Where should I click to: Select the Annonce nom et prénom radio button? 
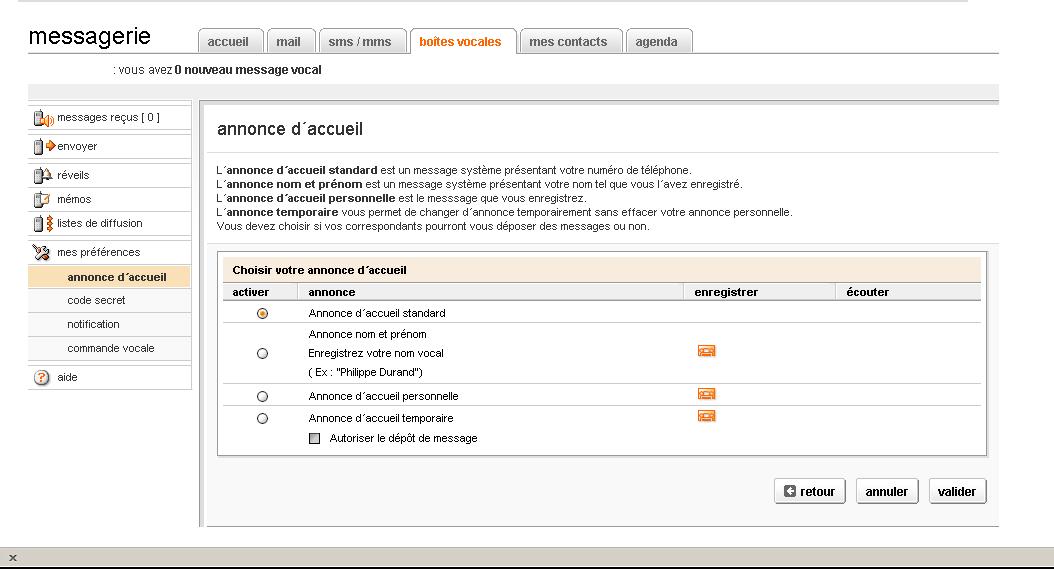(263, 354)
